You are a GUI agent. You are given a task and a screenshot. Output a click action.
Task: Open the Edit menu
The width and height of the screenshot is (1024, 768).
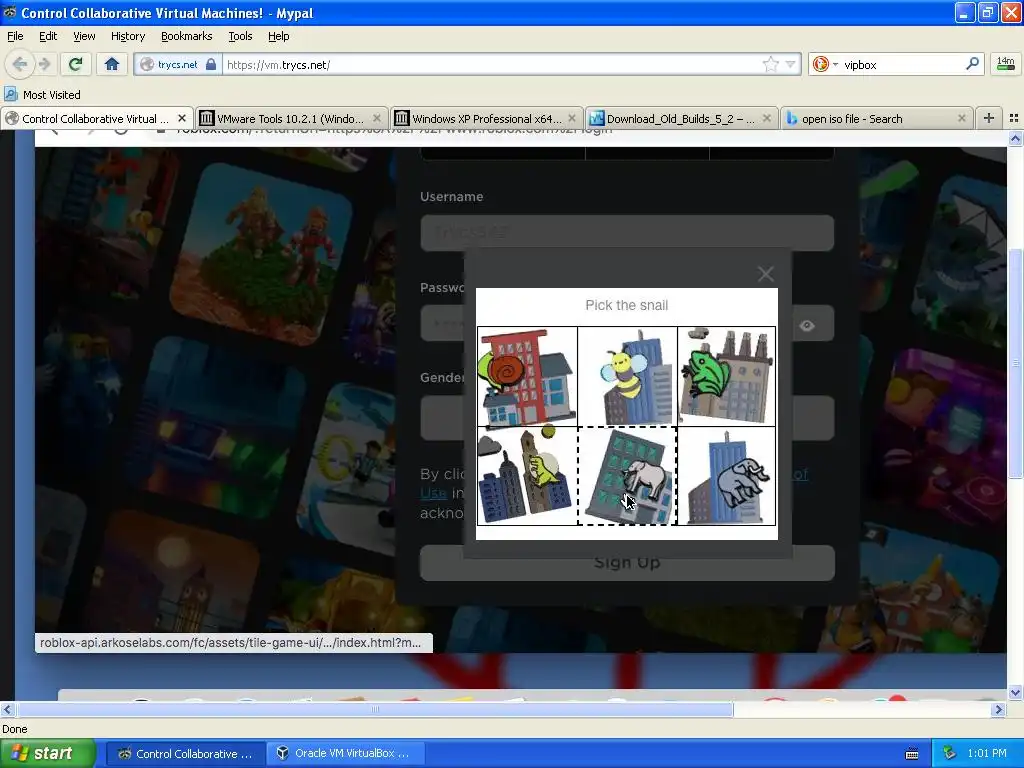click(48, 36)
